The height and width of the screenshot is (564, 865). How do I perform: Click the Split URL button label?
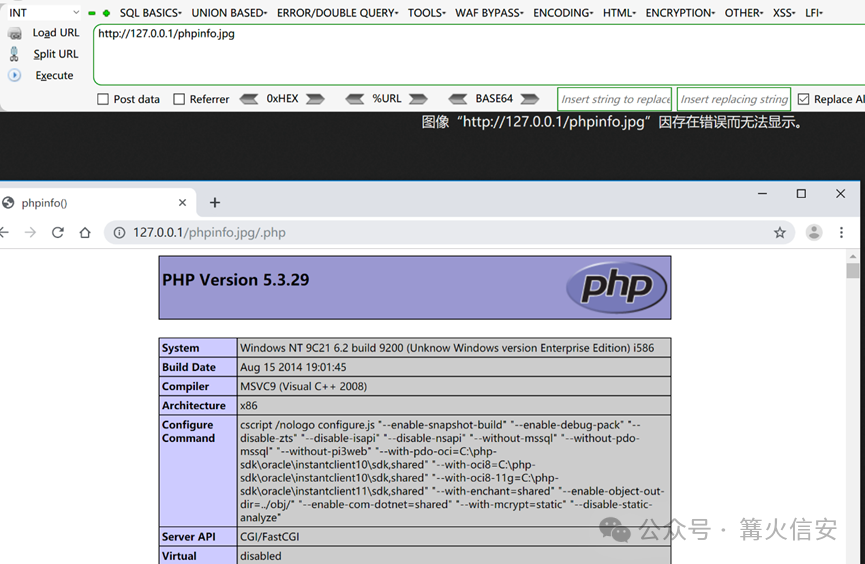pyautogui.click(x=56, y=54)
